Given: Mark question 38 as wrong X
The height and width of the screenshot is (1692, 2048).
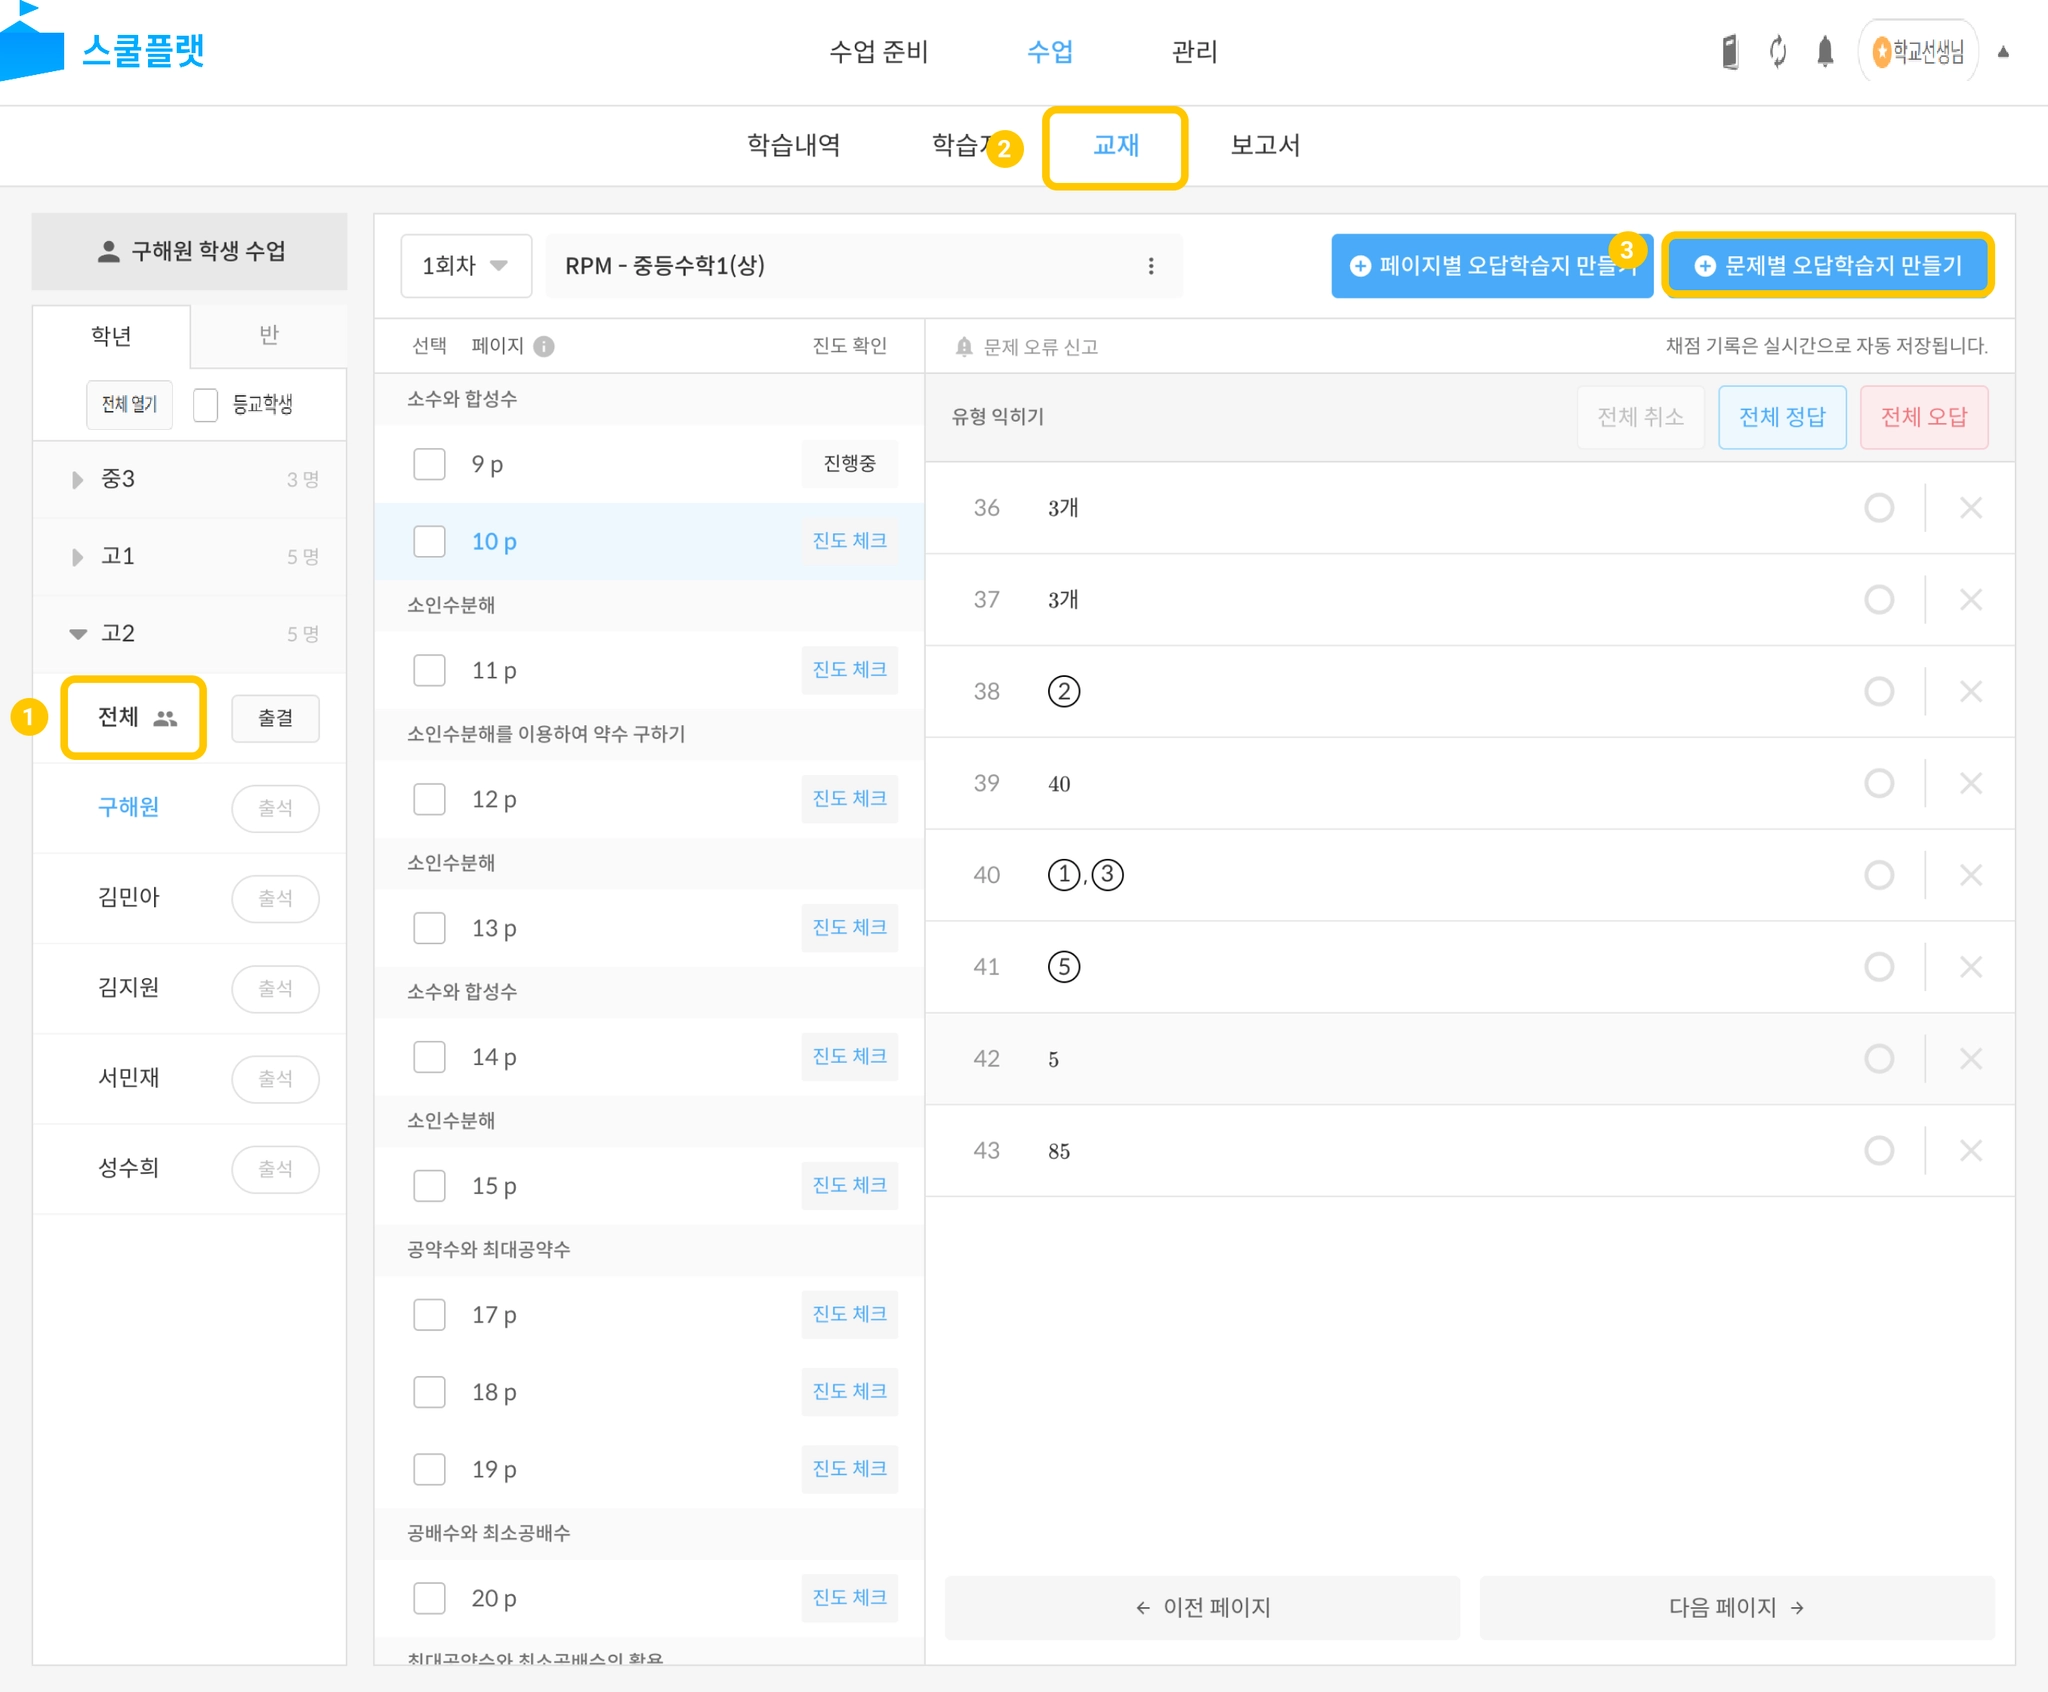Looking at the screenshot, I should [x=1970, y=692].
